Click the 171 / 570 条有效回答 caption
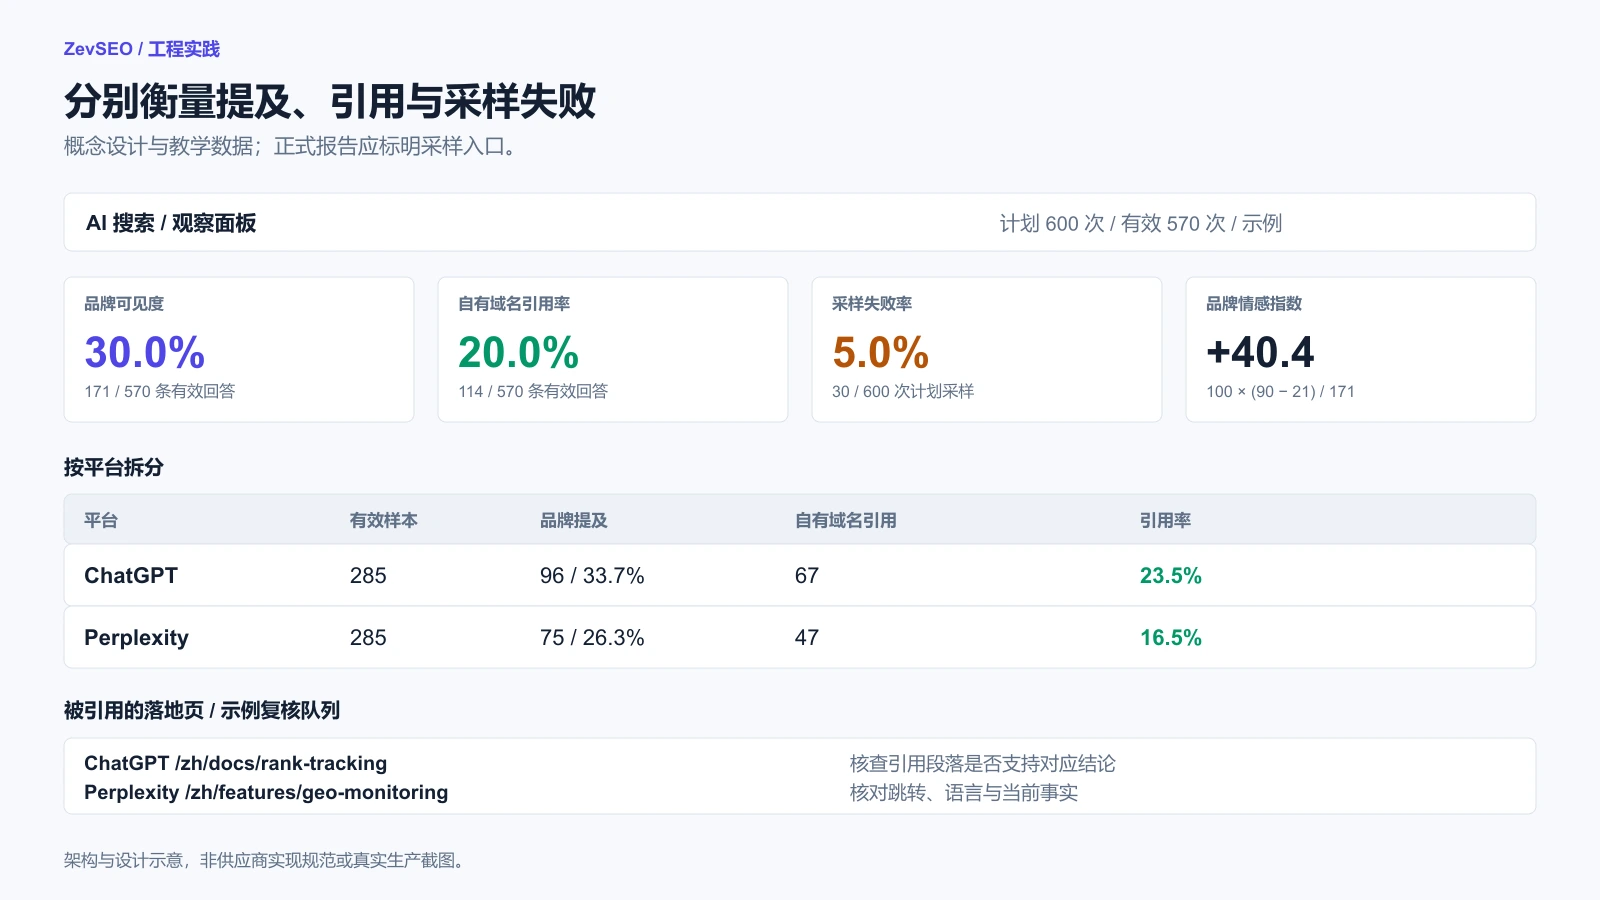The width and height of the screenshot is (1600, 900). [160, 391]
